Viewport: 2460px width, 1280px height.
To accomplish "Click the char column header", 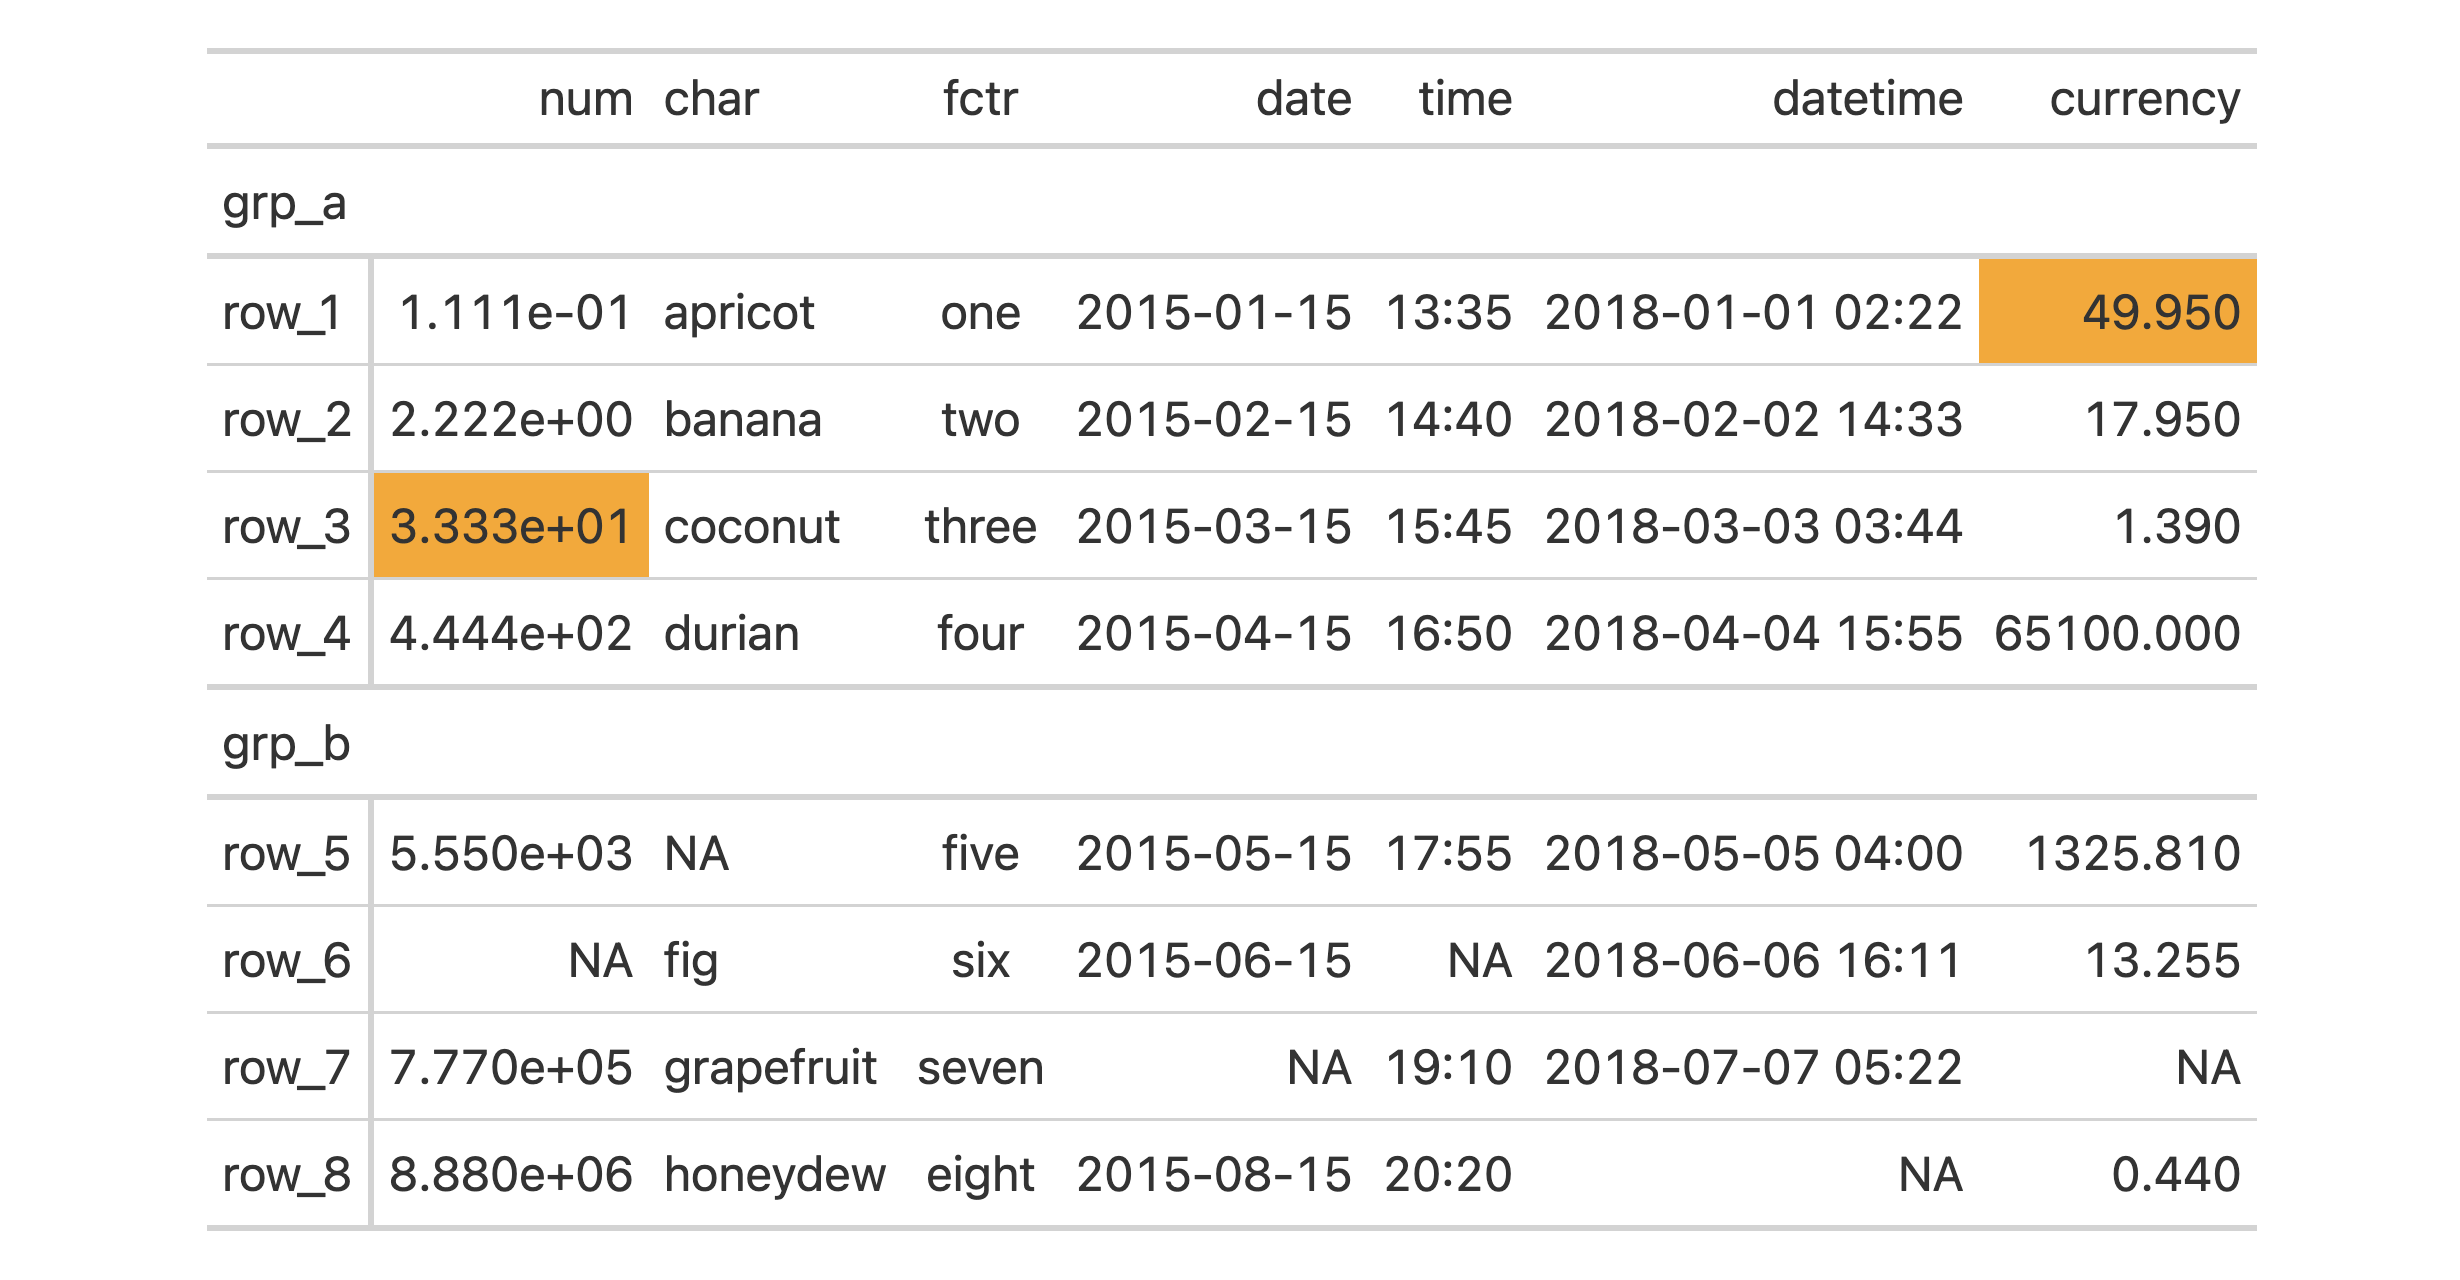I will [711, 99].
